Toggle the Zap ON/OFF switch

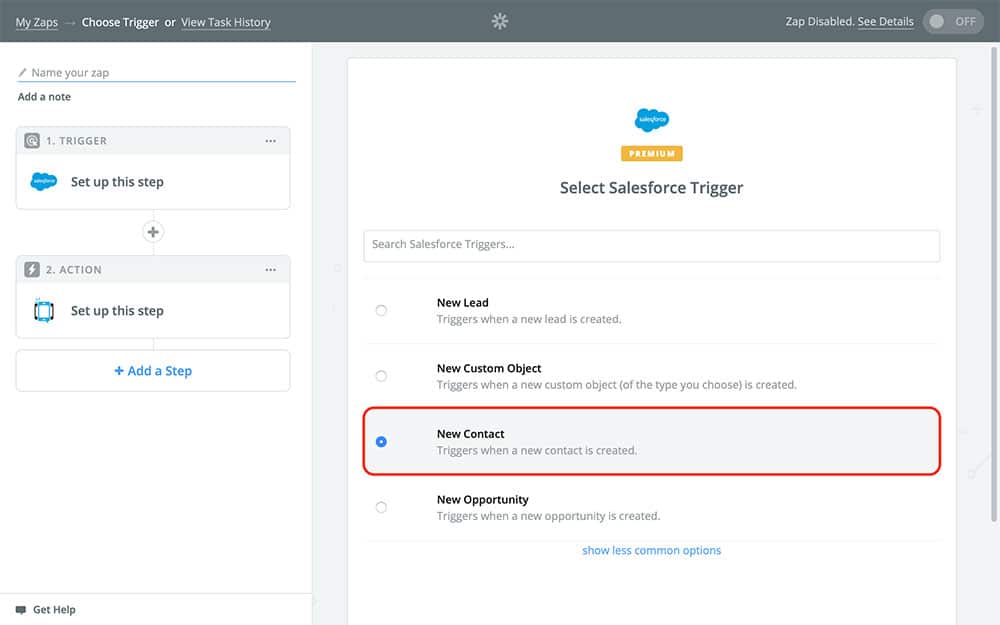coord(953,21)
